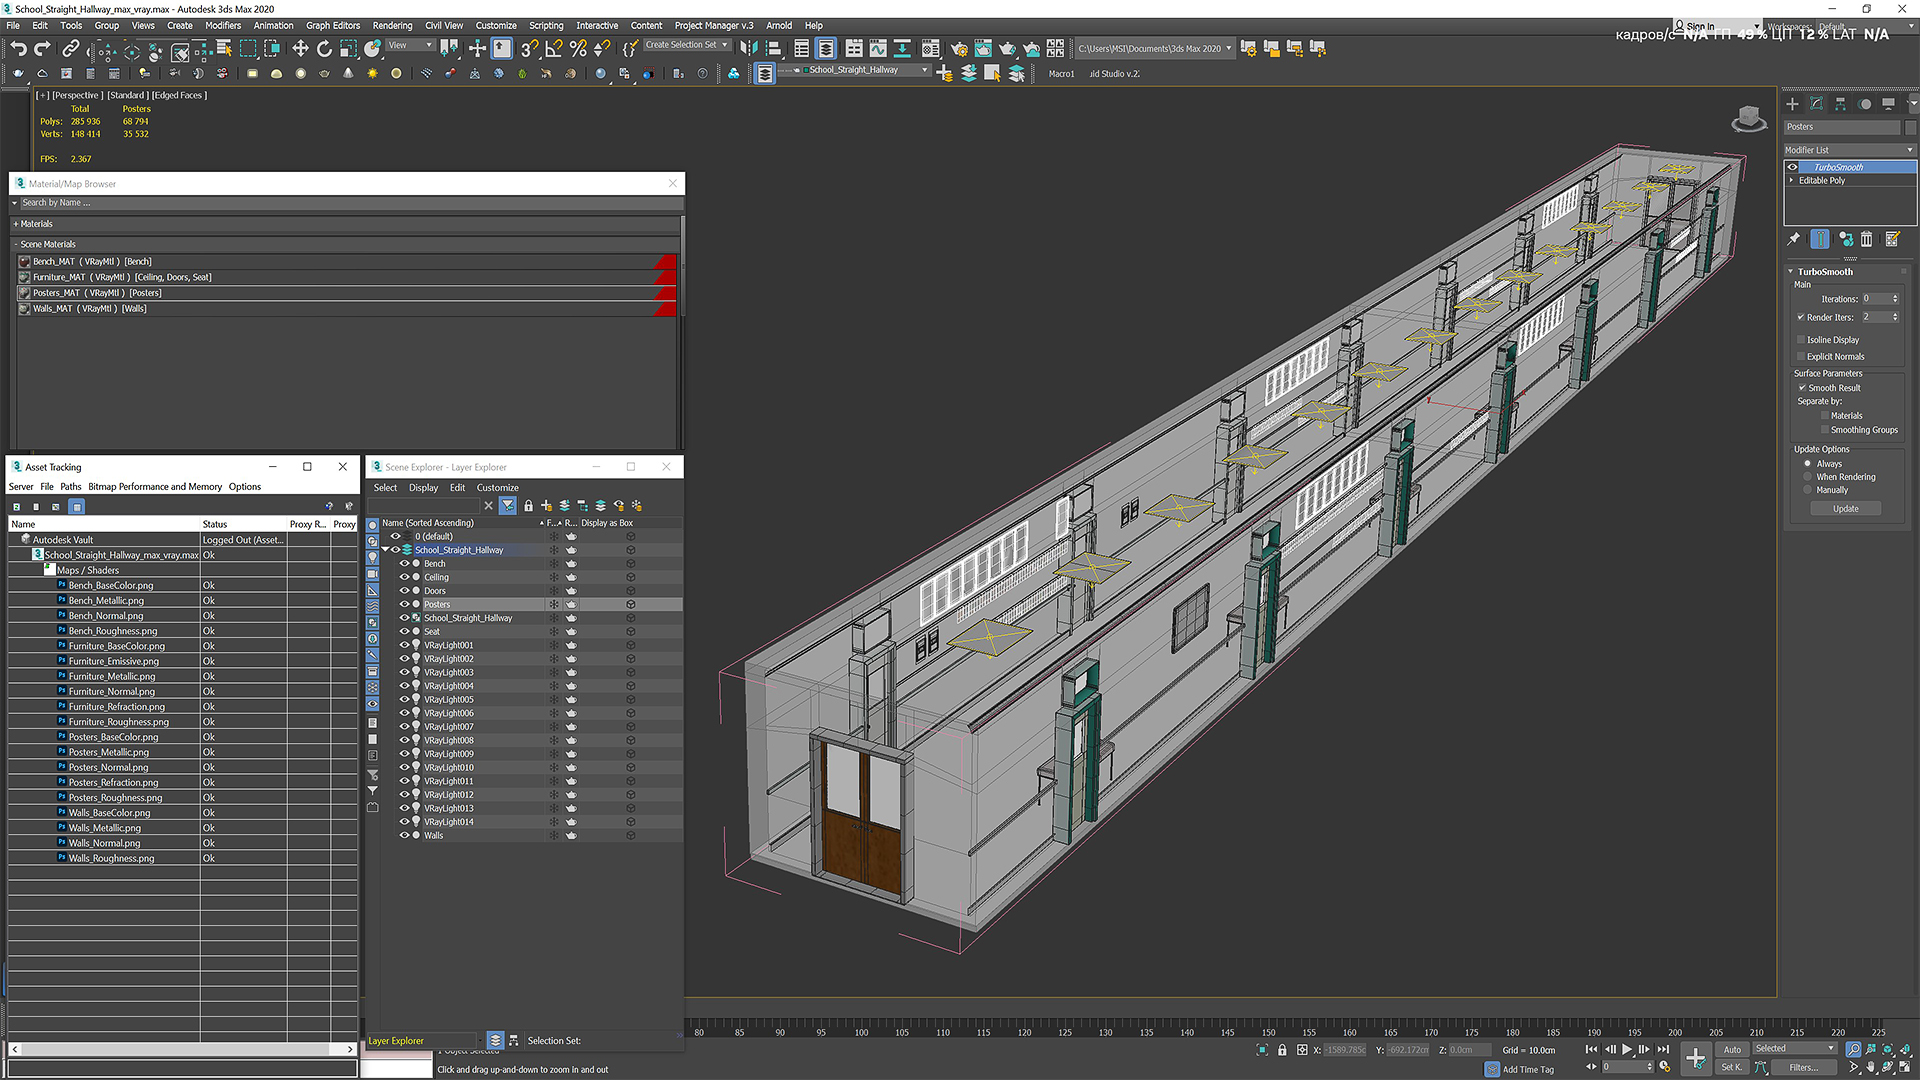
Task: Open Bitmap Performance and Memory menu
Action: tap(155, 487)
